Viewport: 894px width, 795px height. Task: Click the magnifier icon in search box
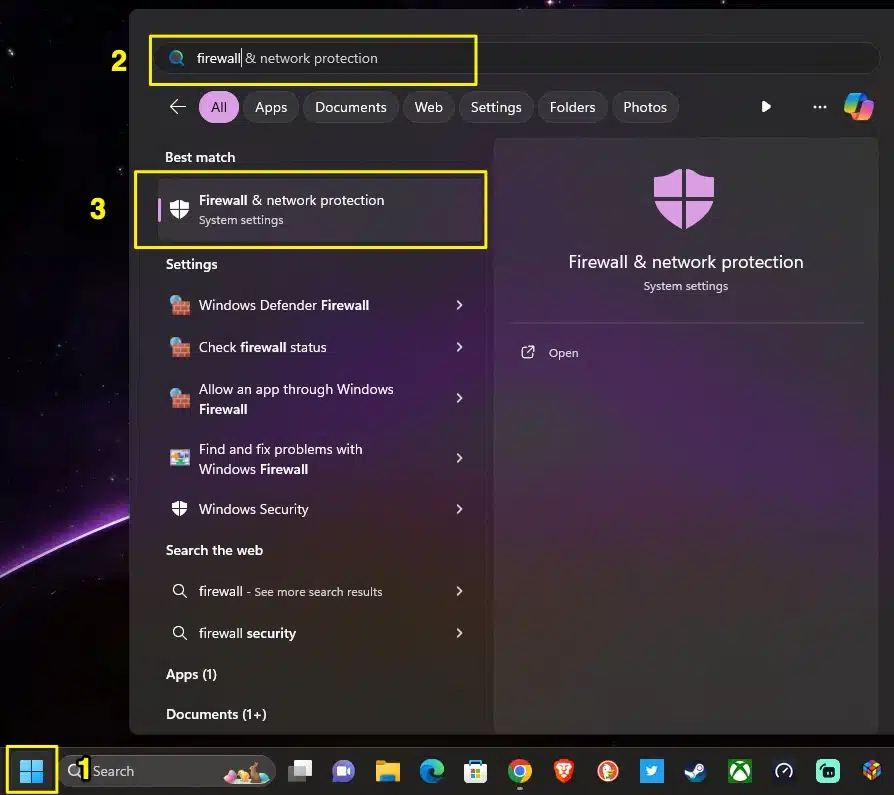pyautogui.click(x=177, y=58)
